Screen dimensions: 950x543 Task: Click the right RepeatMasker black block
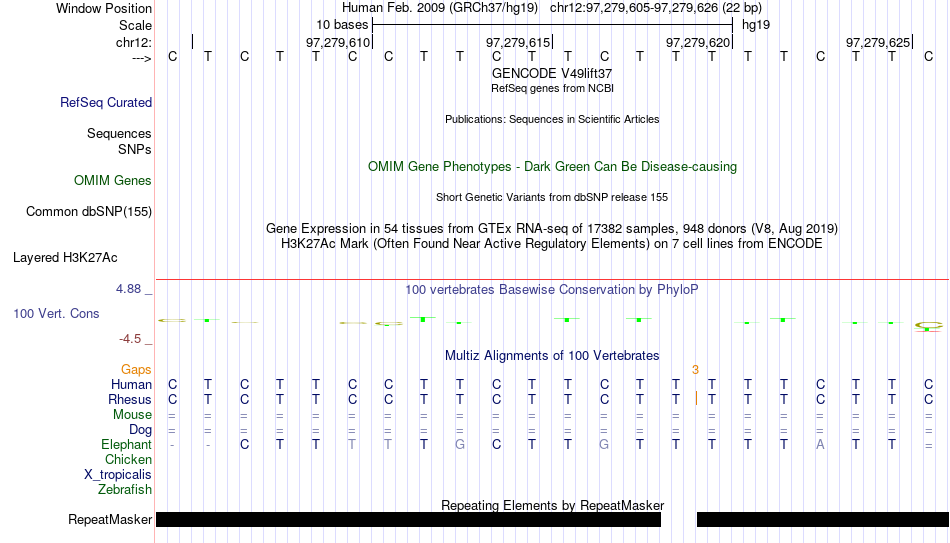click(823, 519)
